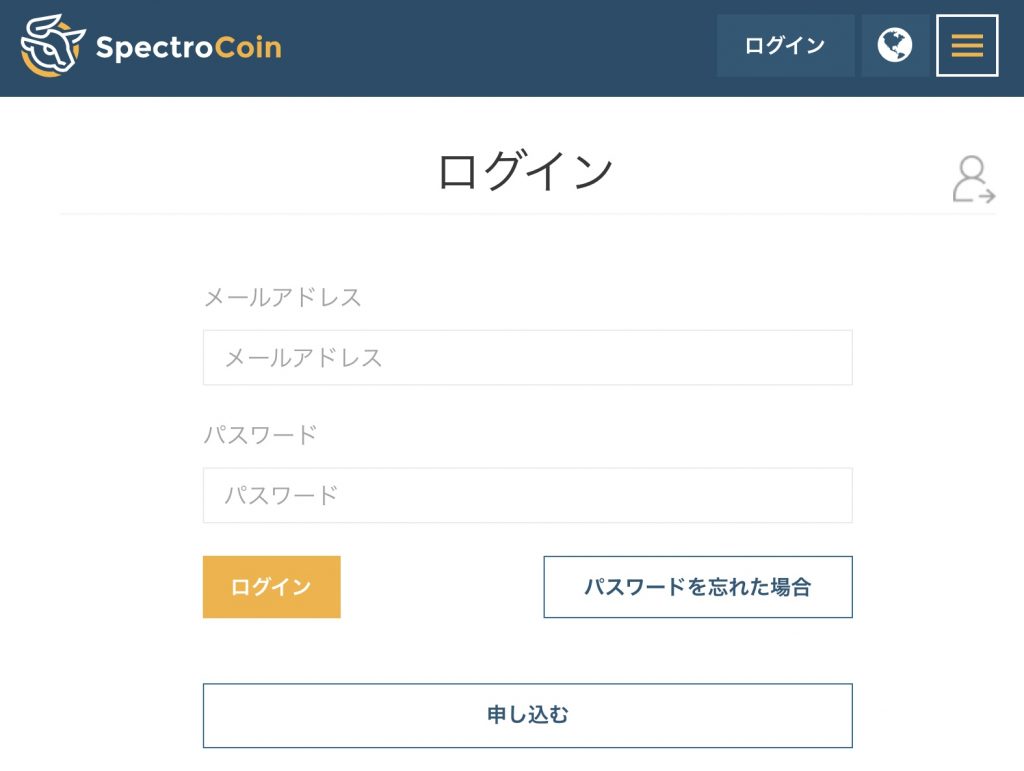Click the メールアドレス field label
Screen dimensions: 1024x771
(x=283, y=298)
